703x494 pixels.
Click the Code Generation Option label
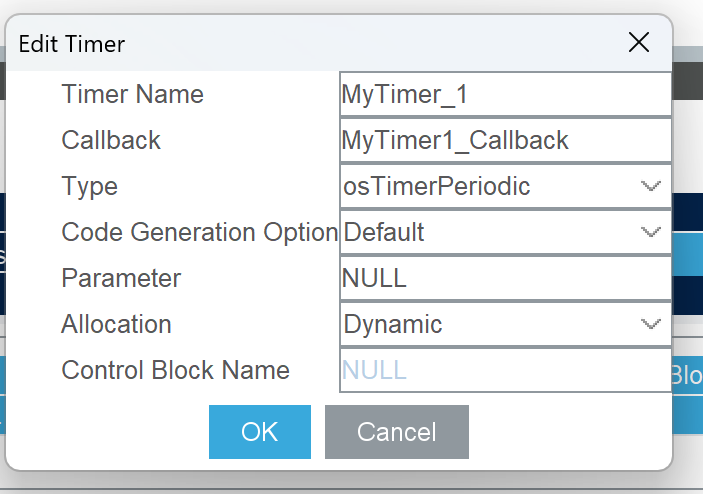199,232
